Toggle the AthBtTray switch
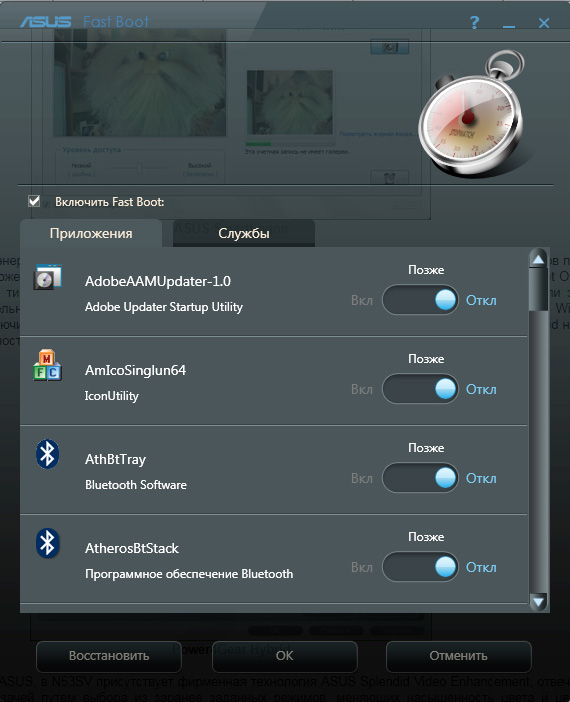Screen dimensions: 570x702 click(x=420, y=478)
